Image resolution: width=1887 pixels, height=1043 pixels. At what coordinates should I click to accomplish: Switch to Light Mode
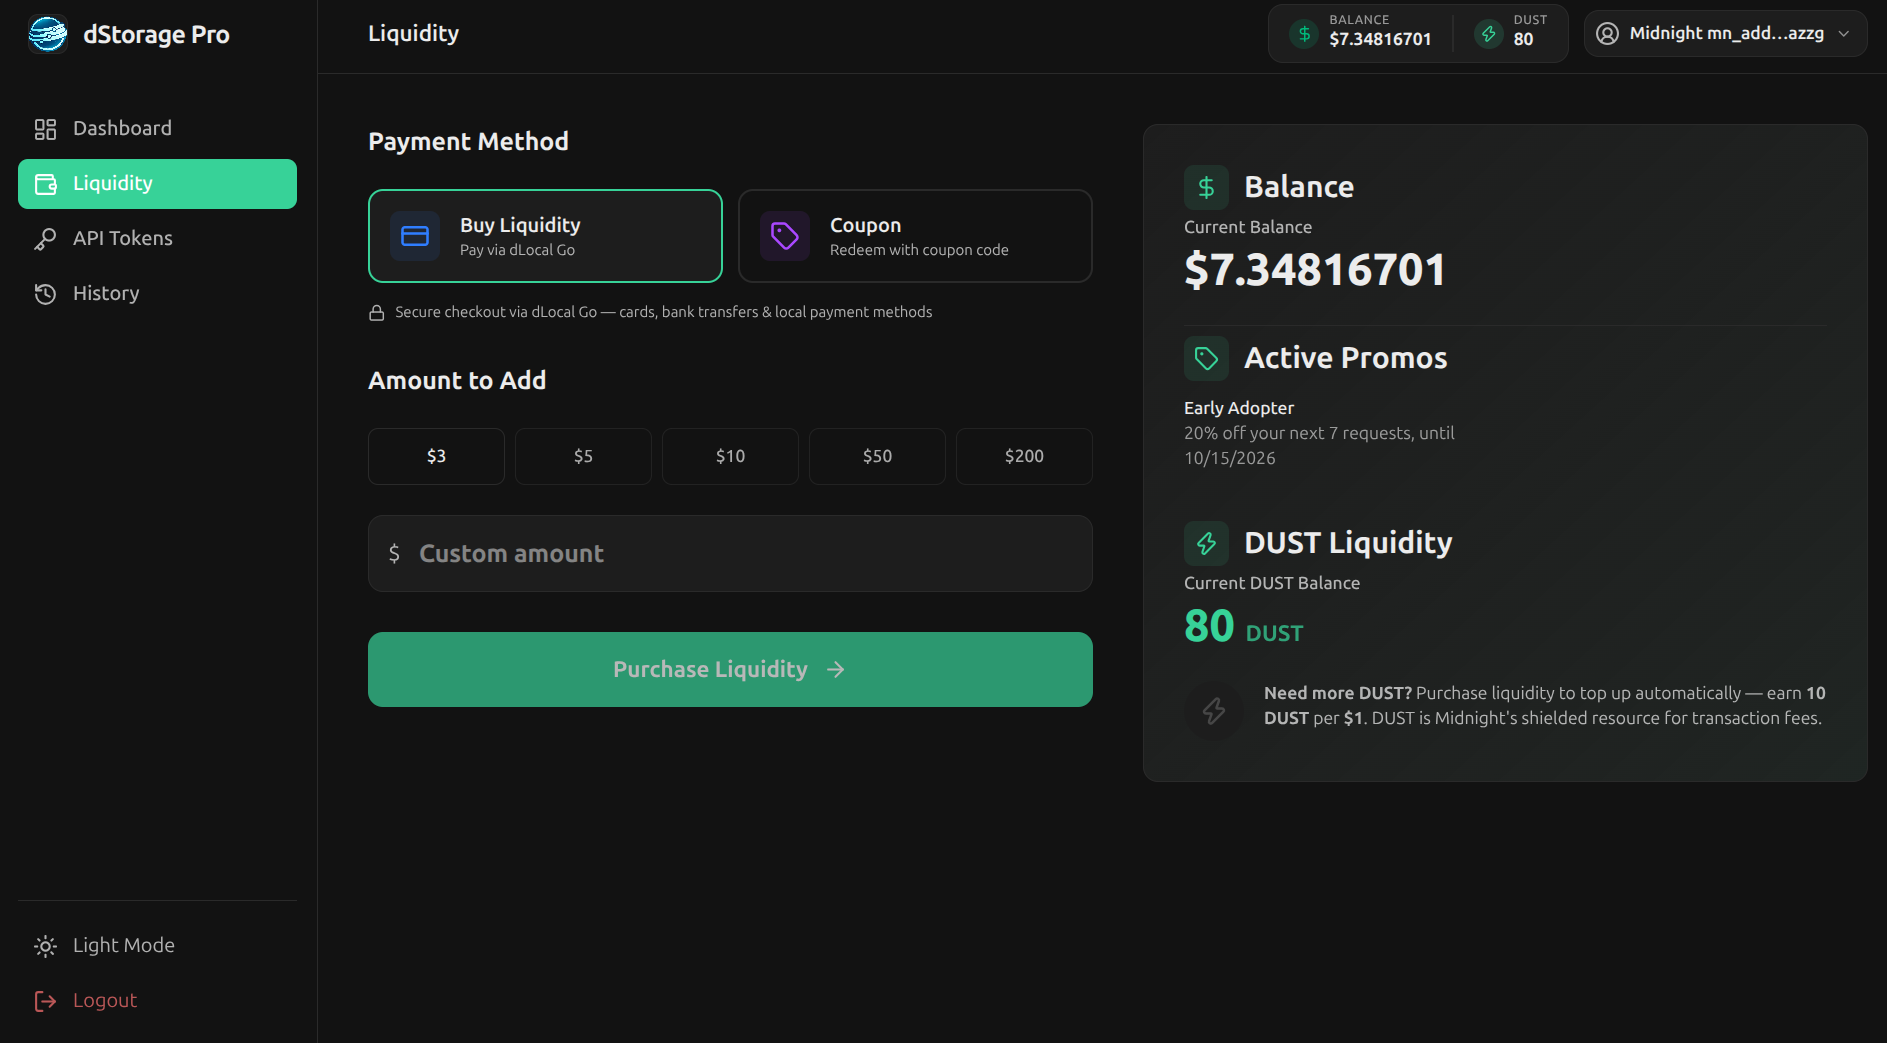[157, 946]
